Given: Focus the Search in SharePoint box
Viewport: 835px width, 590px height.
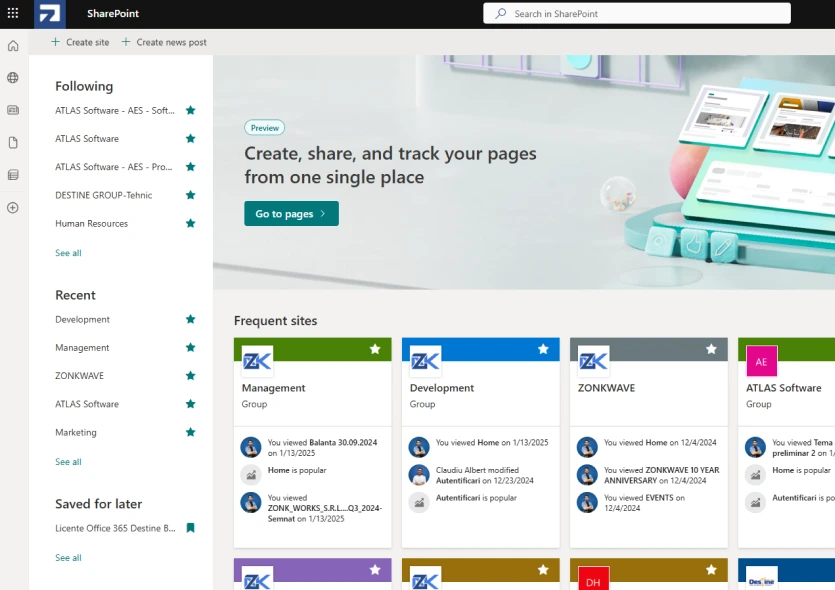Looking at the screenshot, I should coord(637,13).
